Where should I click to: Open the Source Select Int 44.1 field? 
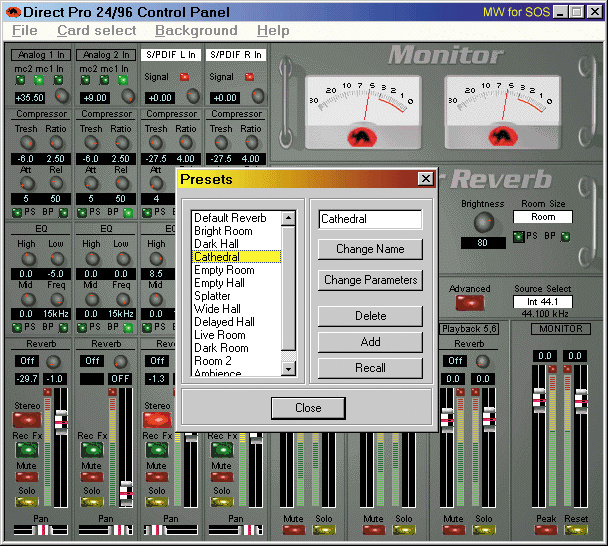(x=542, y=302)
